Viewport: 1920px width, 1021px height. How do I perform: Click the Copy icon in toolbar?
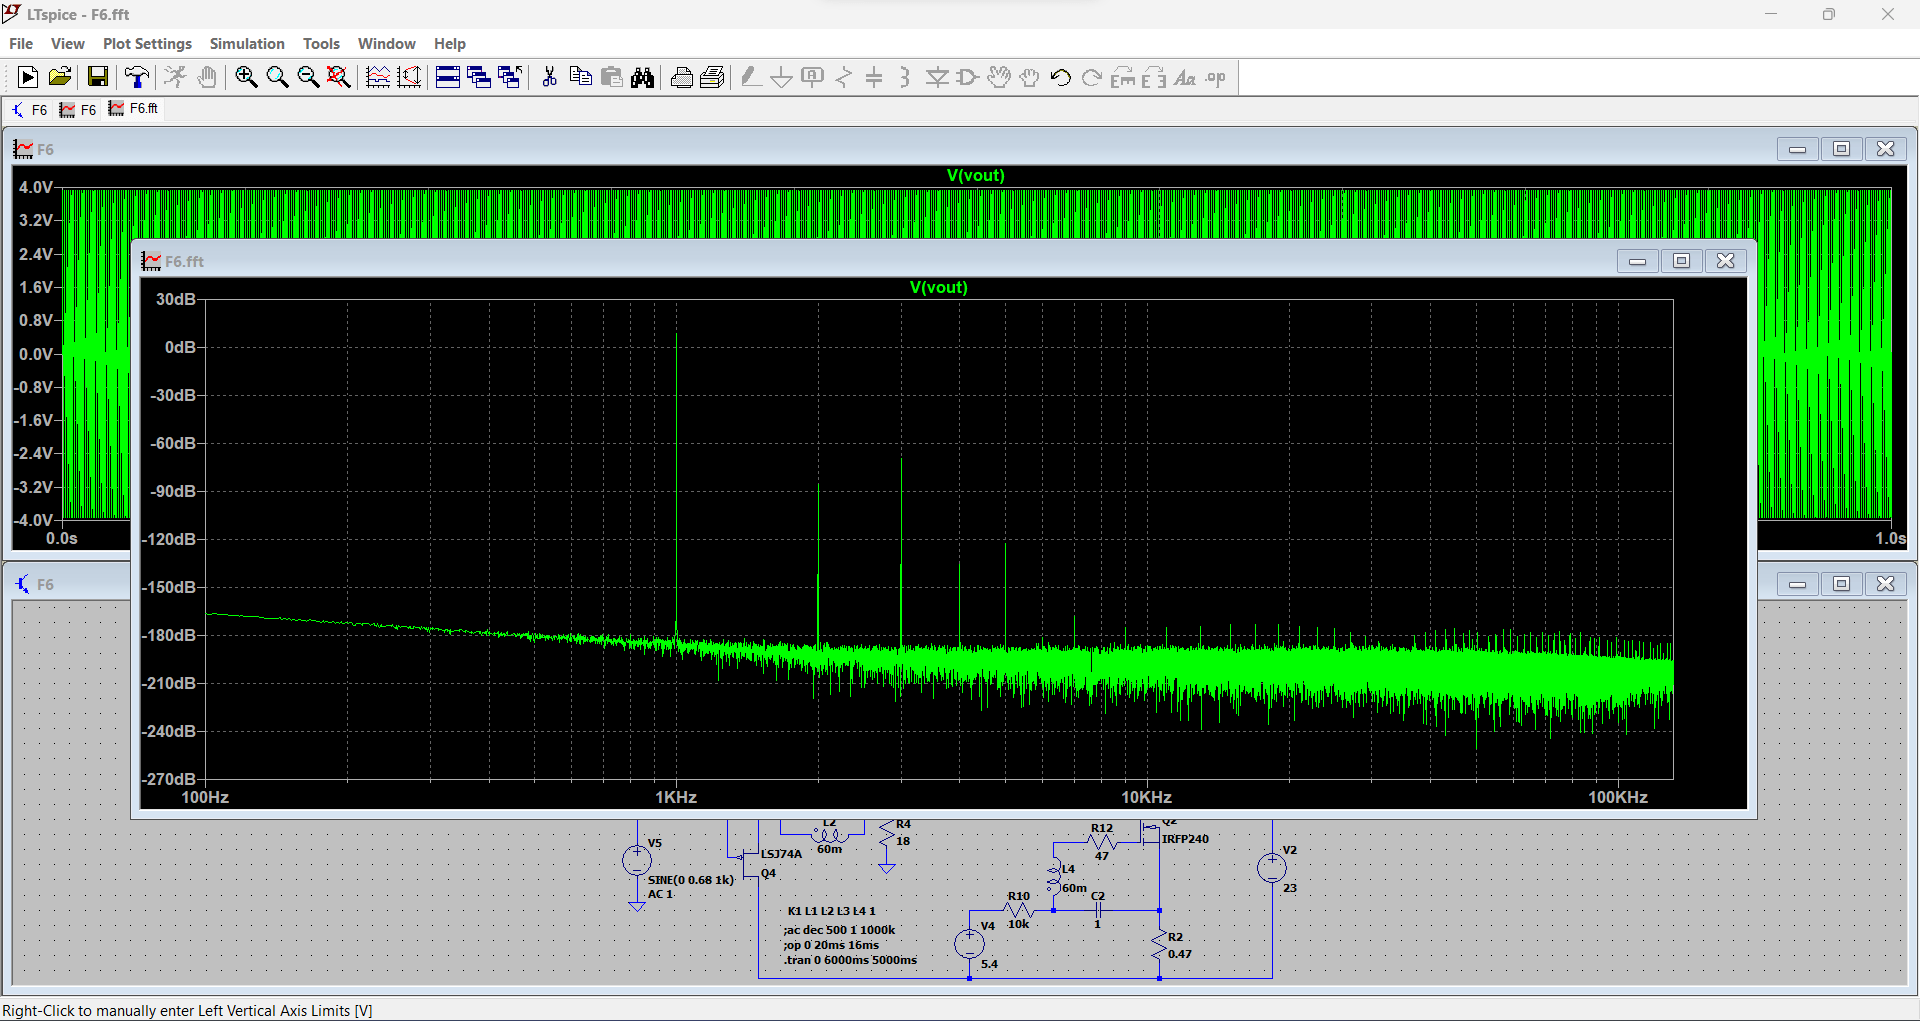(x=580, y=77)
